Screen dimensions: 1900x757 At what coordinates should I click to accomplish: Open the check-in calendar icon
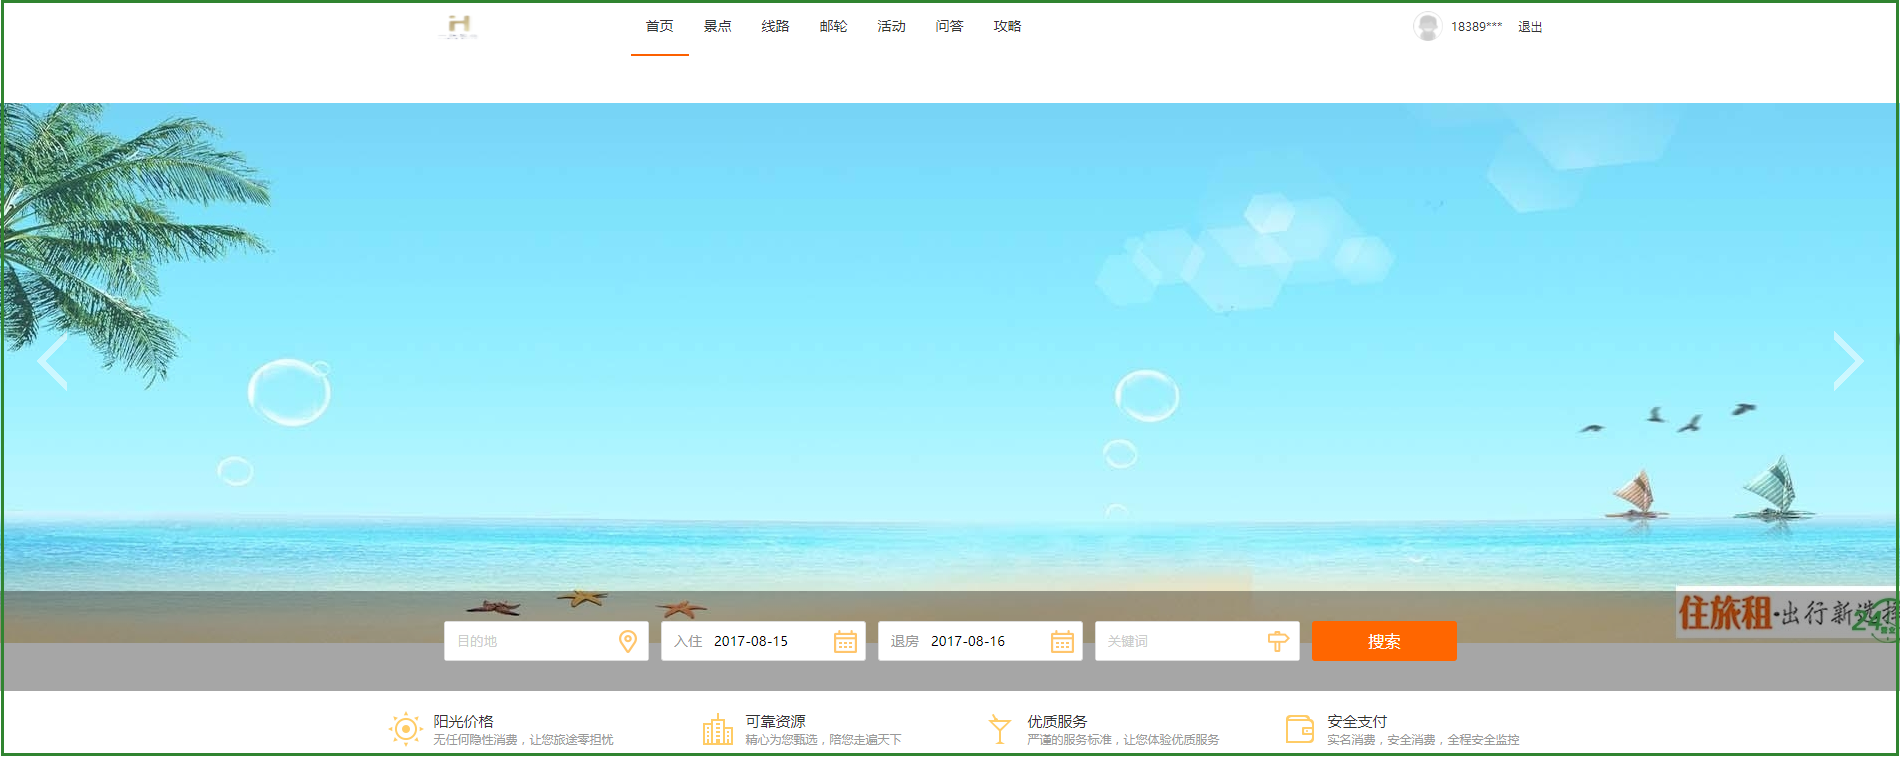pos(845,642)
